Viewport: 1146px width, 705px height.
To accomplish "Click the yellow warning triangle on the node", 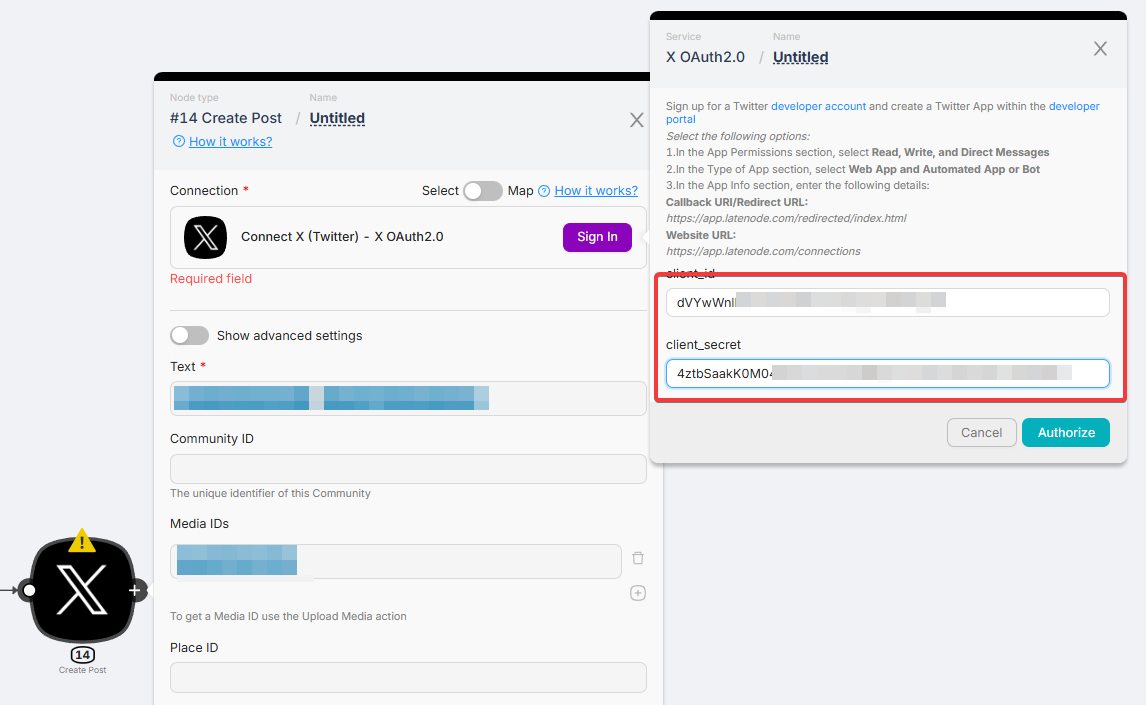I will coord(82,541).
